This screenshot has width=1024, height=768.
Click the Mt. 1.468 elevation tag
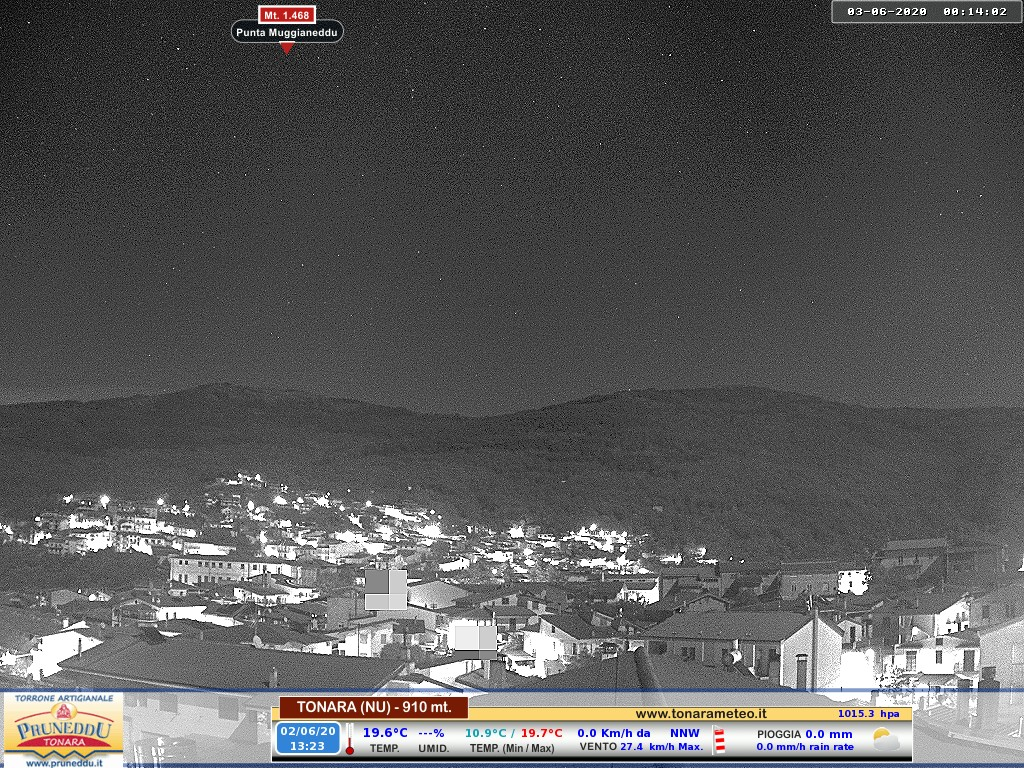[287, 15]
